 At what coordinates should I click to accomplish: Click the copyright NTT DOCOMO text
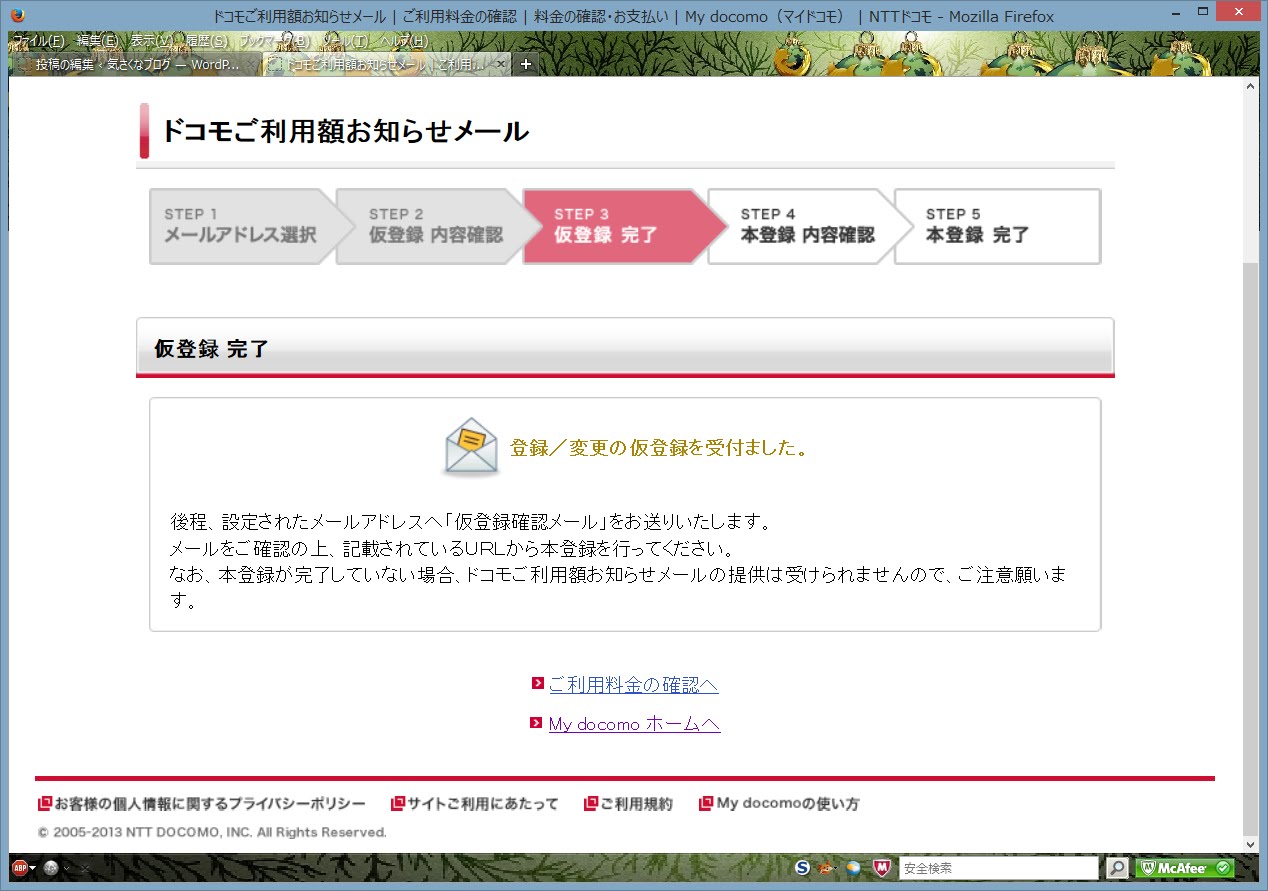pos(212,832)
